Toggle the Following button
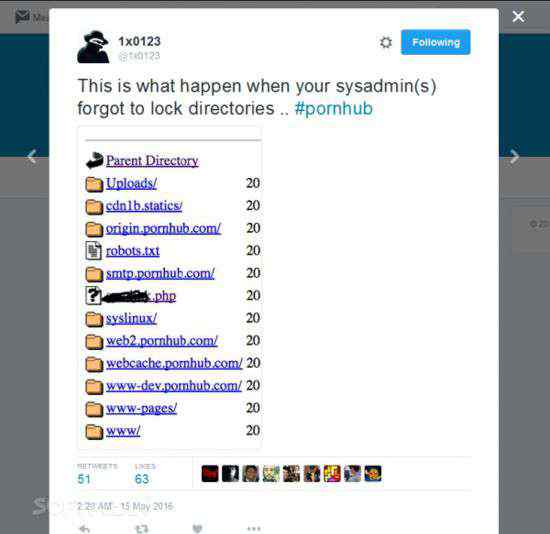This screenshot has width=550, height=534. [435, 42]
